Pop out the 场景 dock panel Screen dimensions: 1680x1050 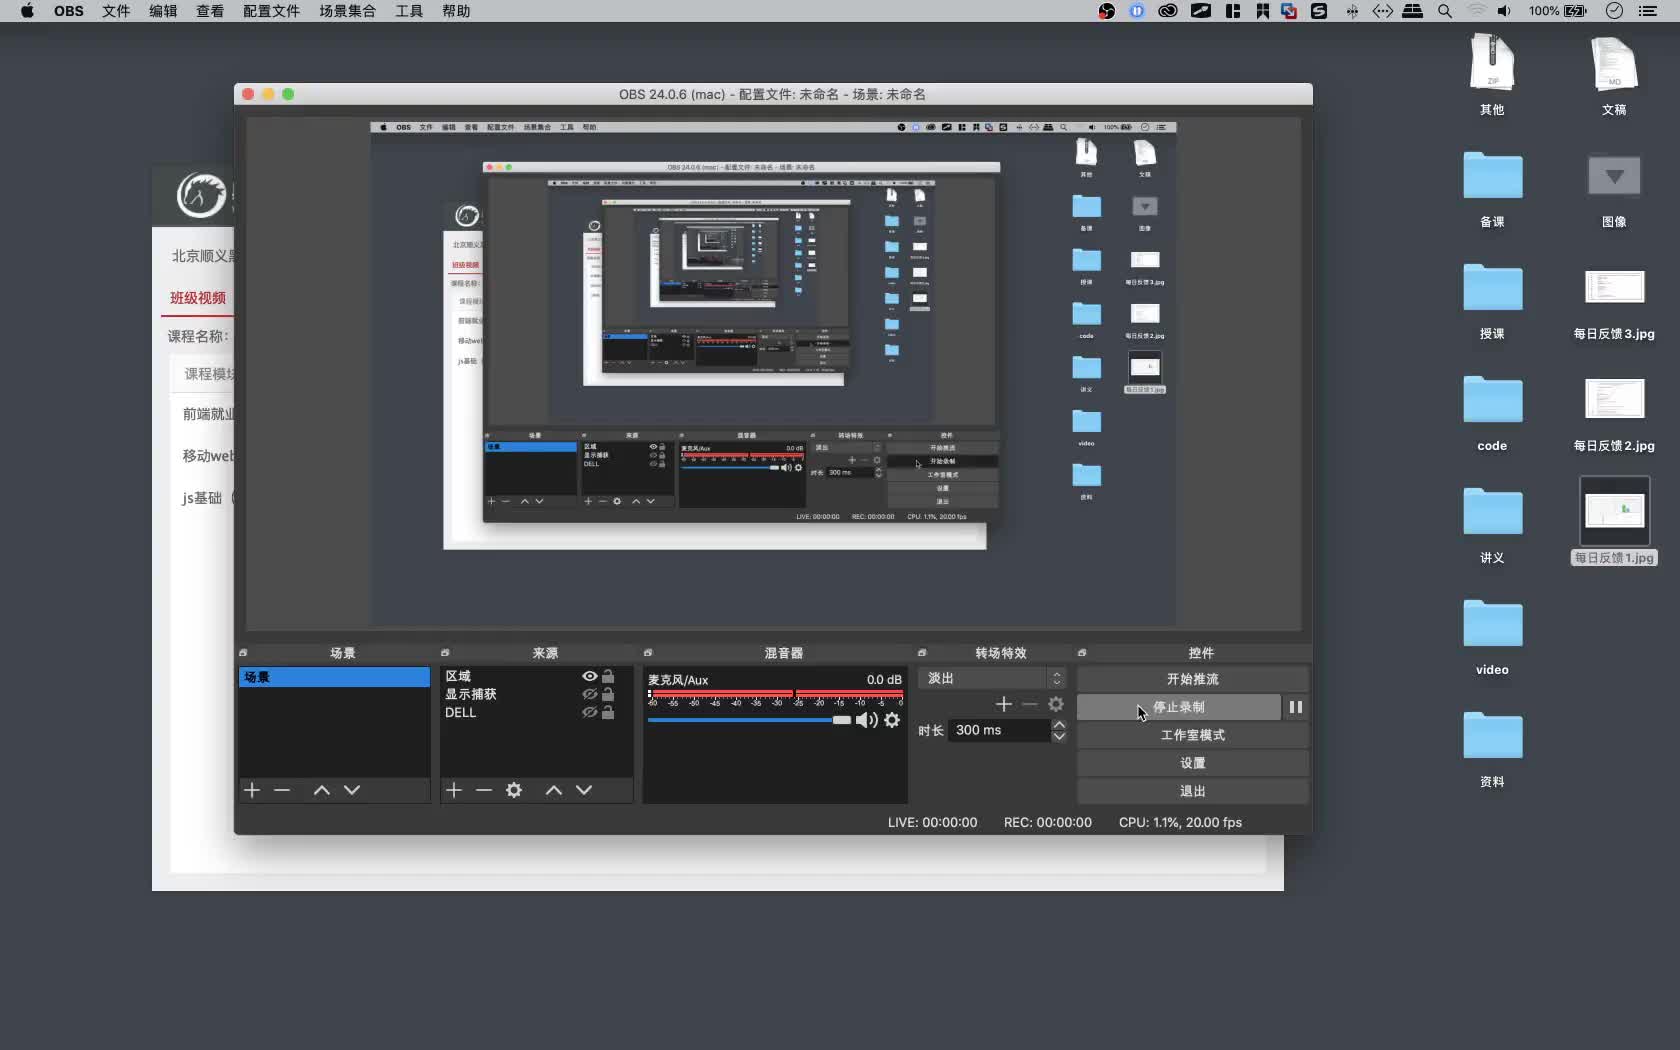(x=243, y=653)
